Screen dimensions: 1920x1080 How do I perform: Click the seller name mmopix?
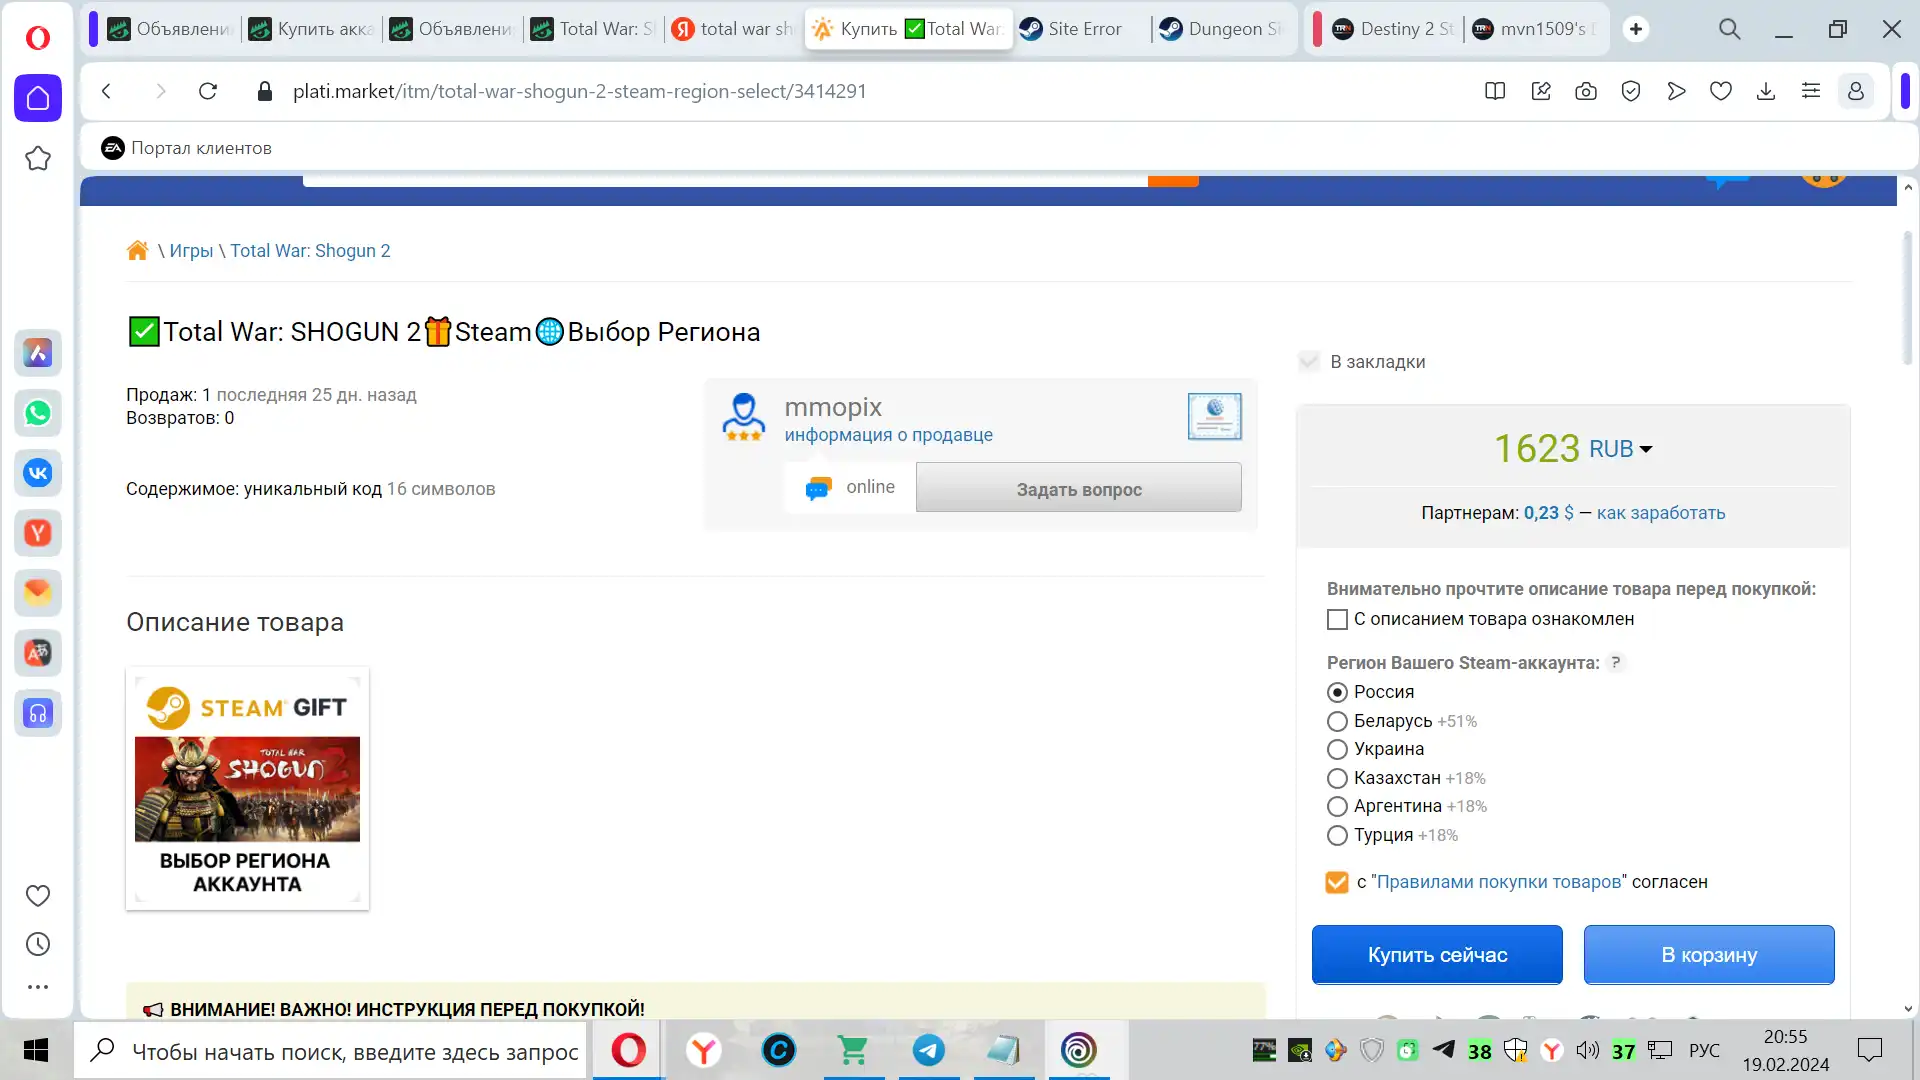(833, 407)
